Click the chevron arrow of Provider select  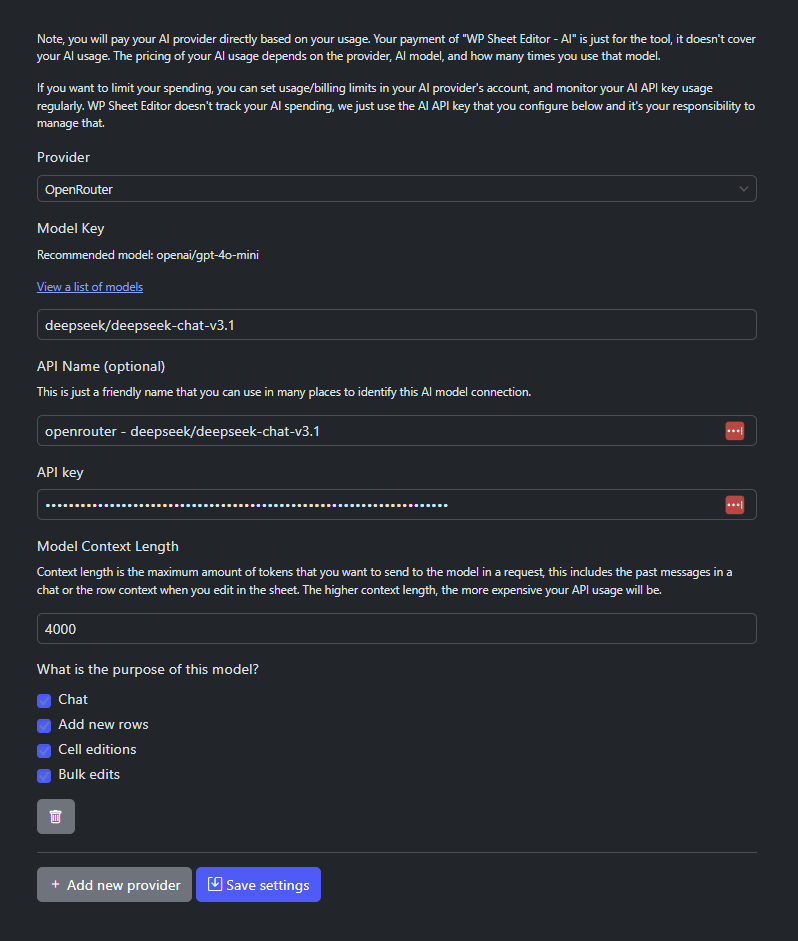(743, 189)
